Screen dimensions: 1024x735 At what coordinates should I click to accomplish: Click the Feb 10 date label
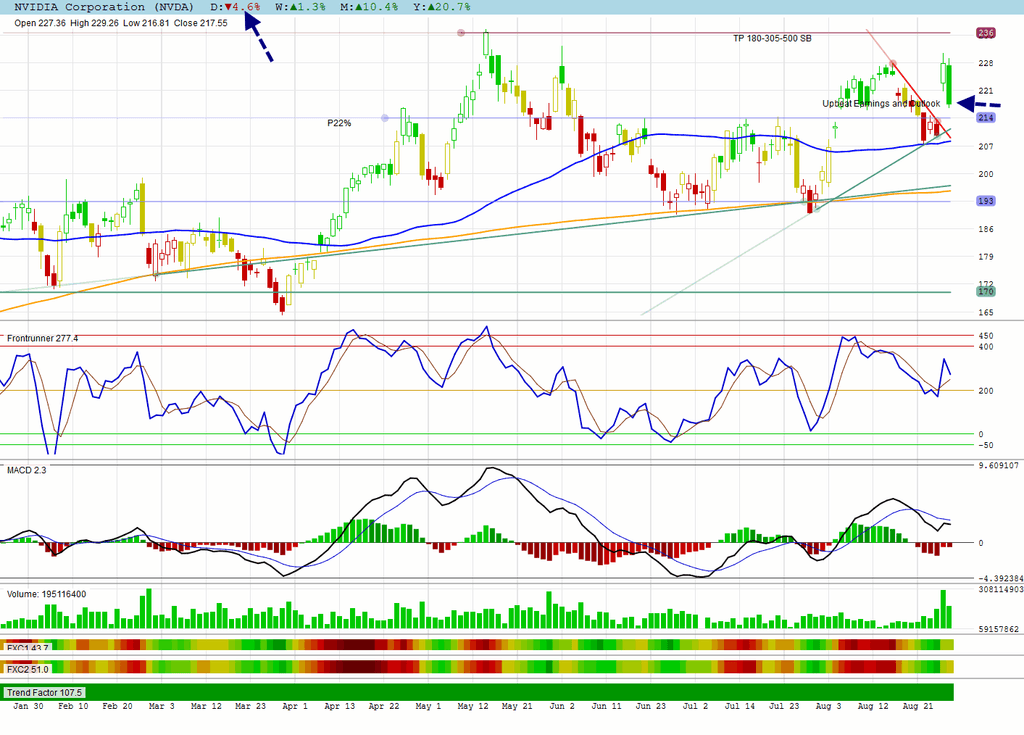pyautogui.click(x=73, y=706)
